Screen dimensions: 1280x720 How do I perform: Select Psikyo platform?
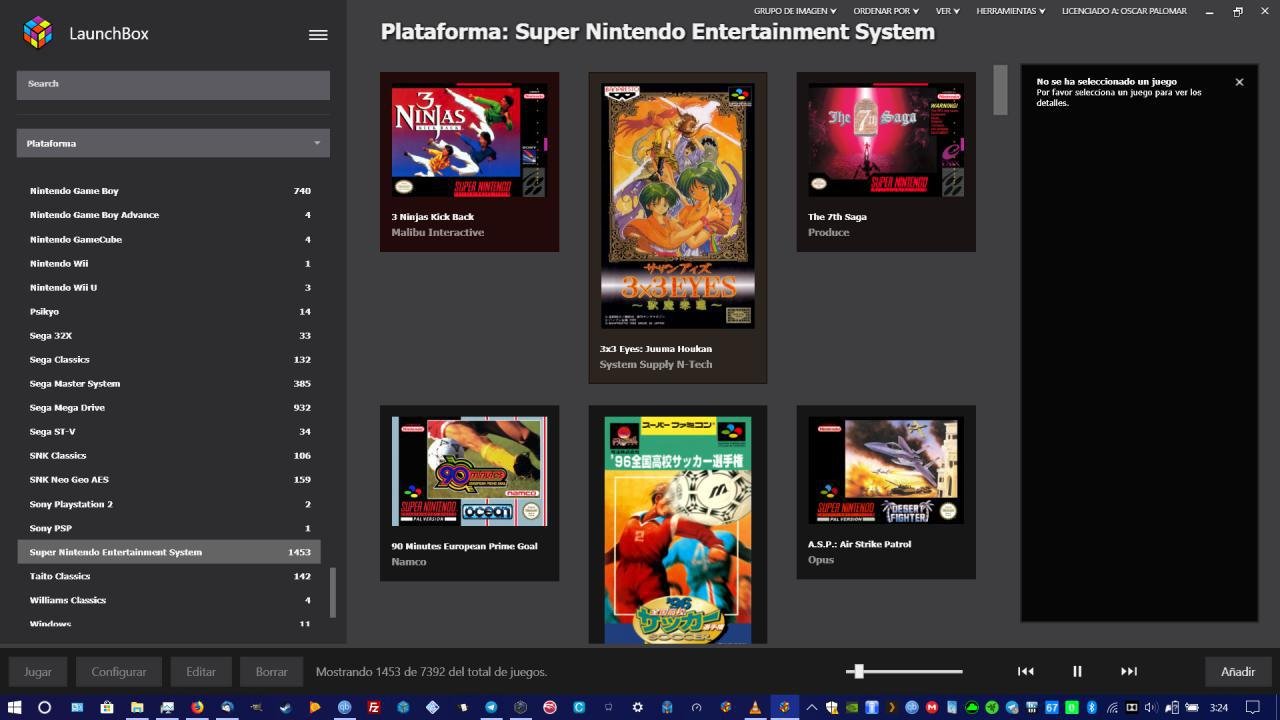(170, 311)
